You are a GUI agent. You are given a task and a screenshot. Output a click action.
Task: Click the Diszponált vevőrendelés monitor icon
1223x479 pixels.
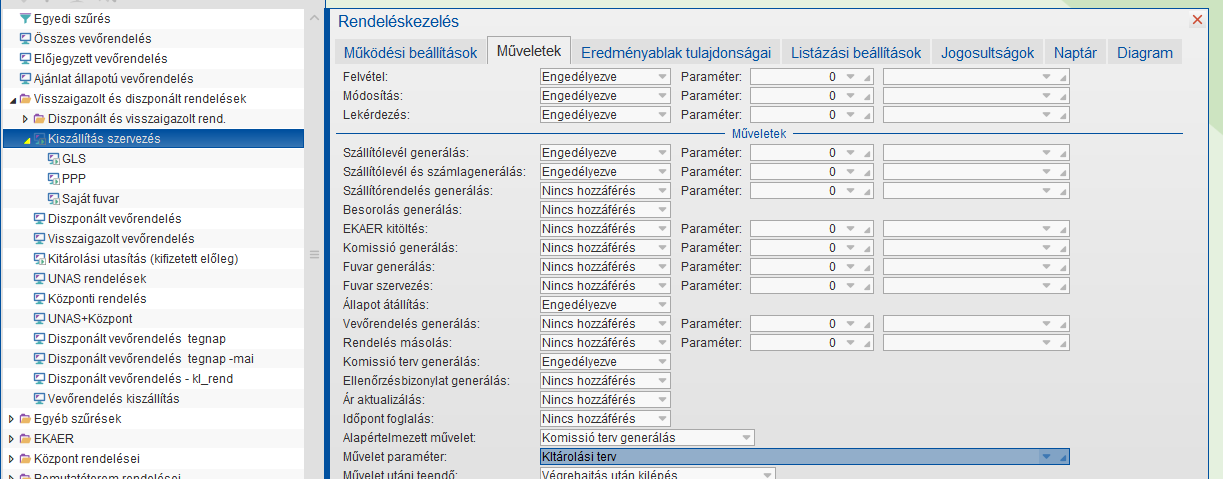click(39, 218)
